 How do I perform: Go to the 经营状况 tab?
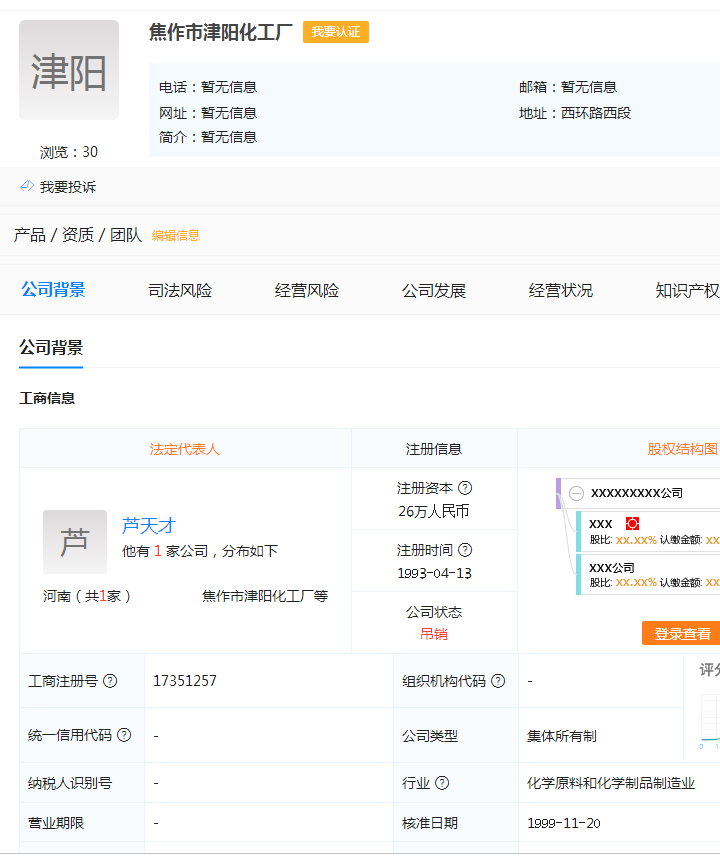(x=561, y=291)
